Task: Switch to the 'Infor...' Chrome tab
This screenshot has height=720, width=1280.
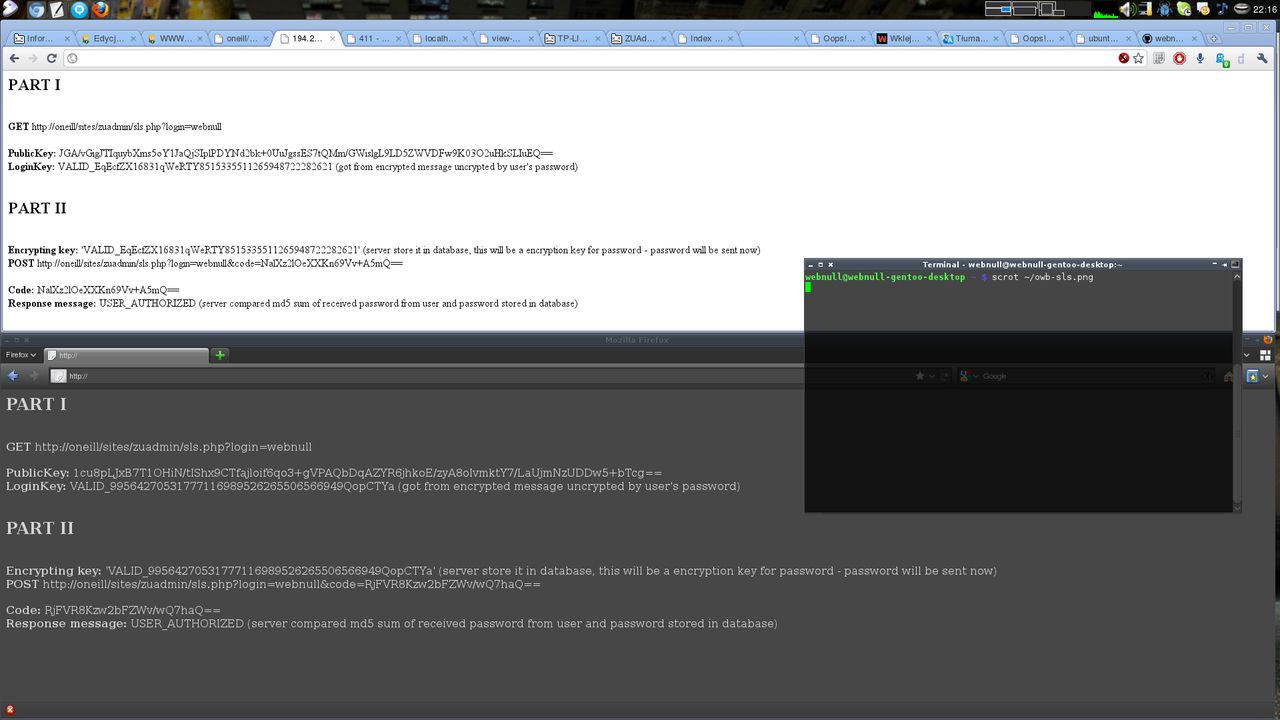Action: [x=41, y=38]
